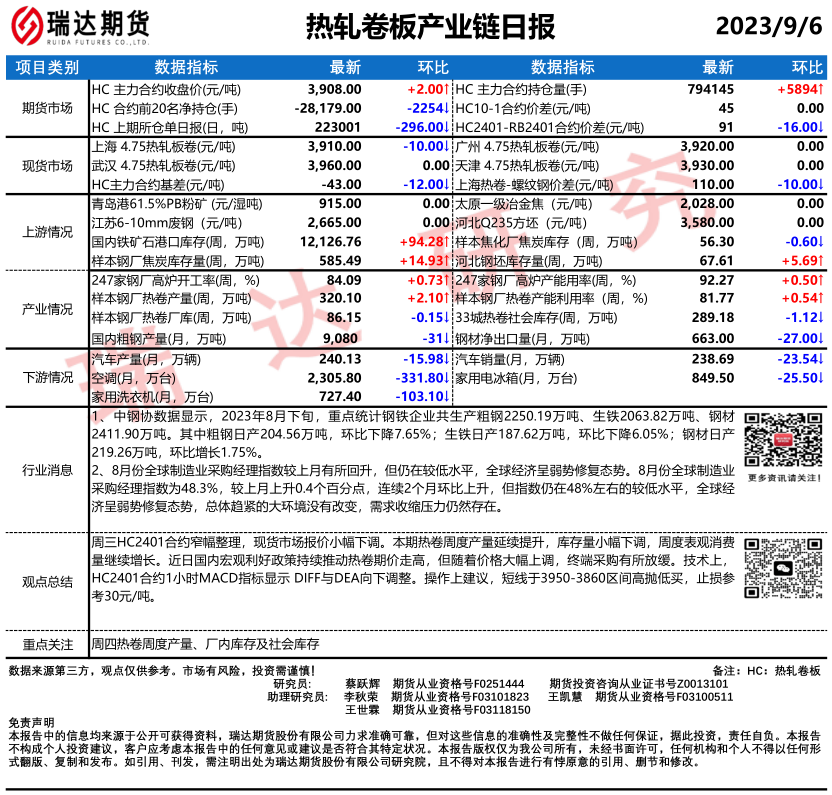Click the red up arrow beside +94.28
This screenshot has height=795, width=832.
pos(445,242)
